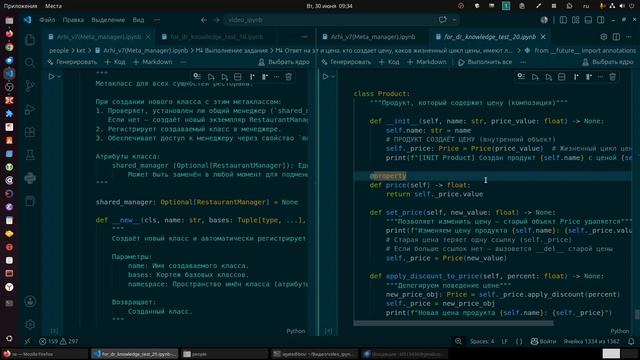The image size is (640, 360).
Task: Click Выполнить все in right notebook toolbar
Action: coord(485,62)
